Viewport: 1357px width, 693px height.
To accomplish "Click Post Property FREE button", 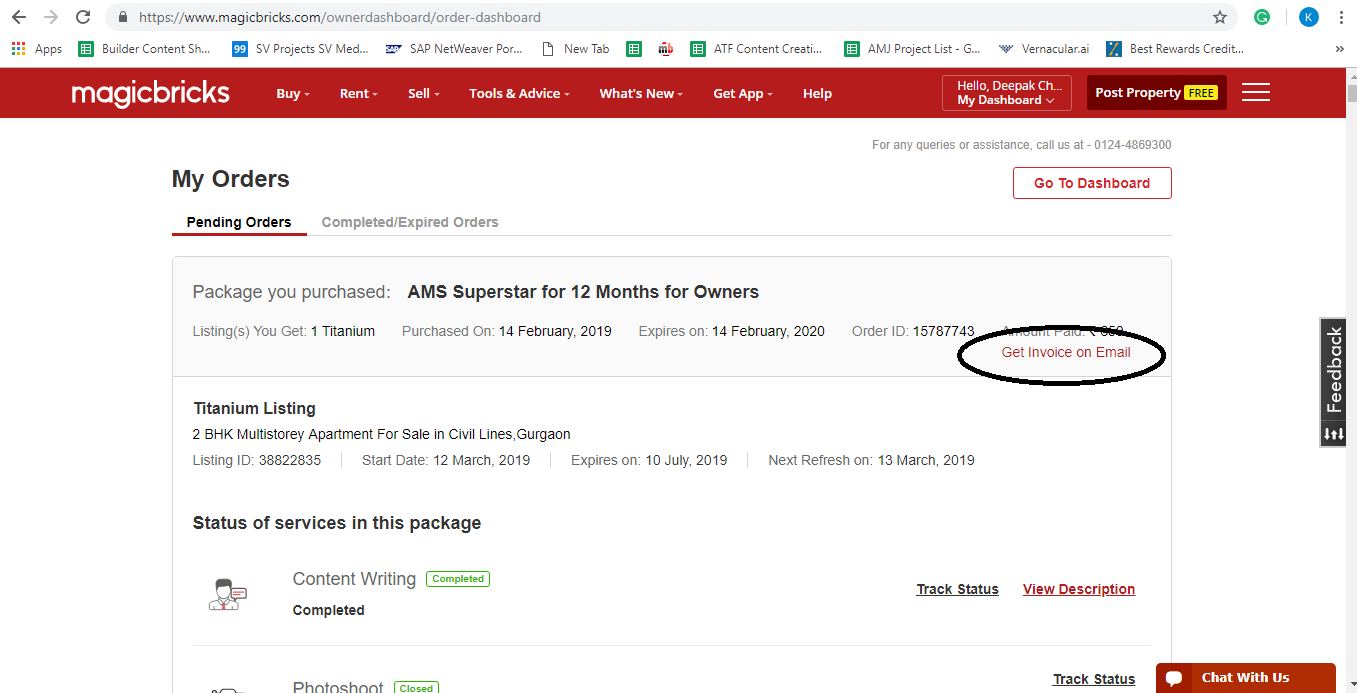I will [x=1155, y=93].
